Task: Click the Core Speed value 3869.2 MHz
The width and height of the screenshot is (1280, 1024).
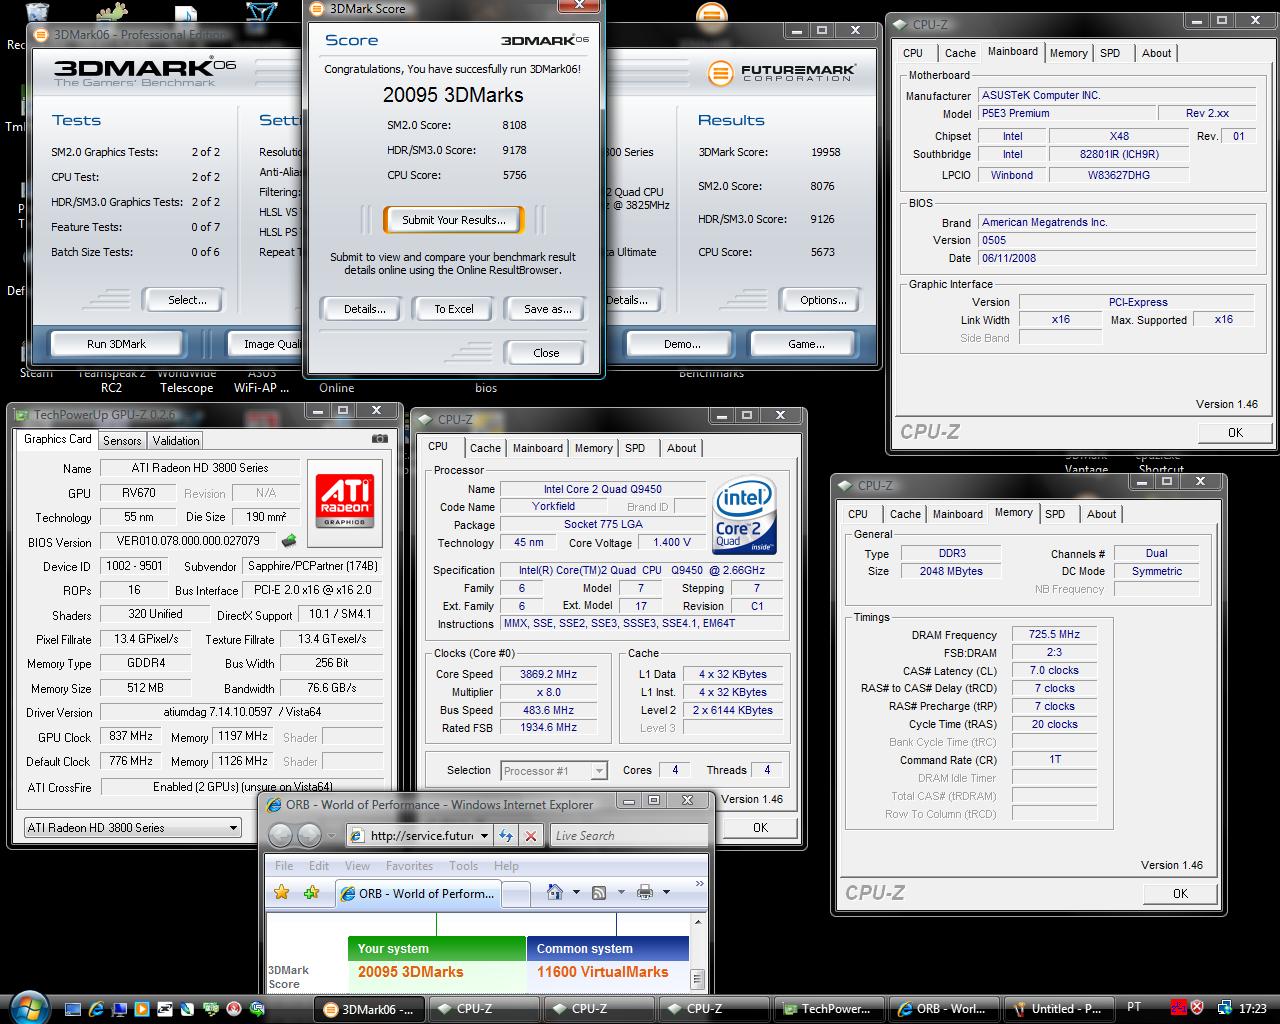Action: 549,674
